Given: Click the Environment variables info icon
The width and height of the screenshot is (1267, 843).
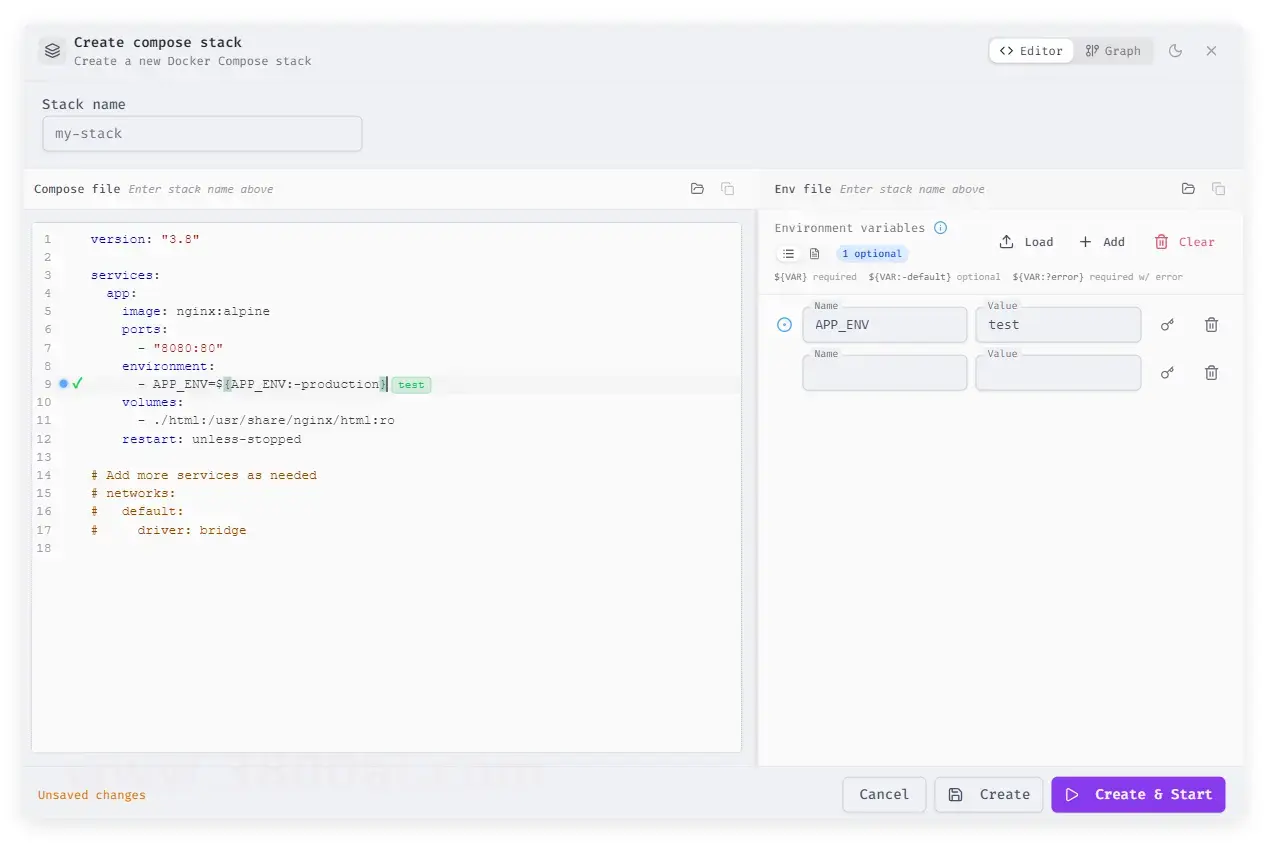Looking at the screenshot, I should (940, 228).
